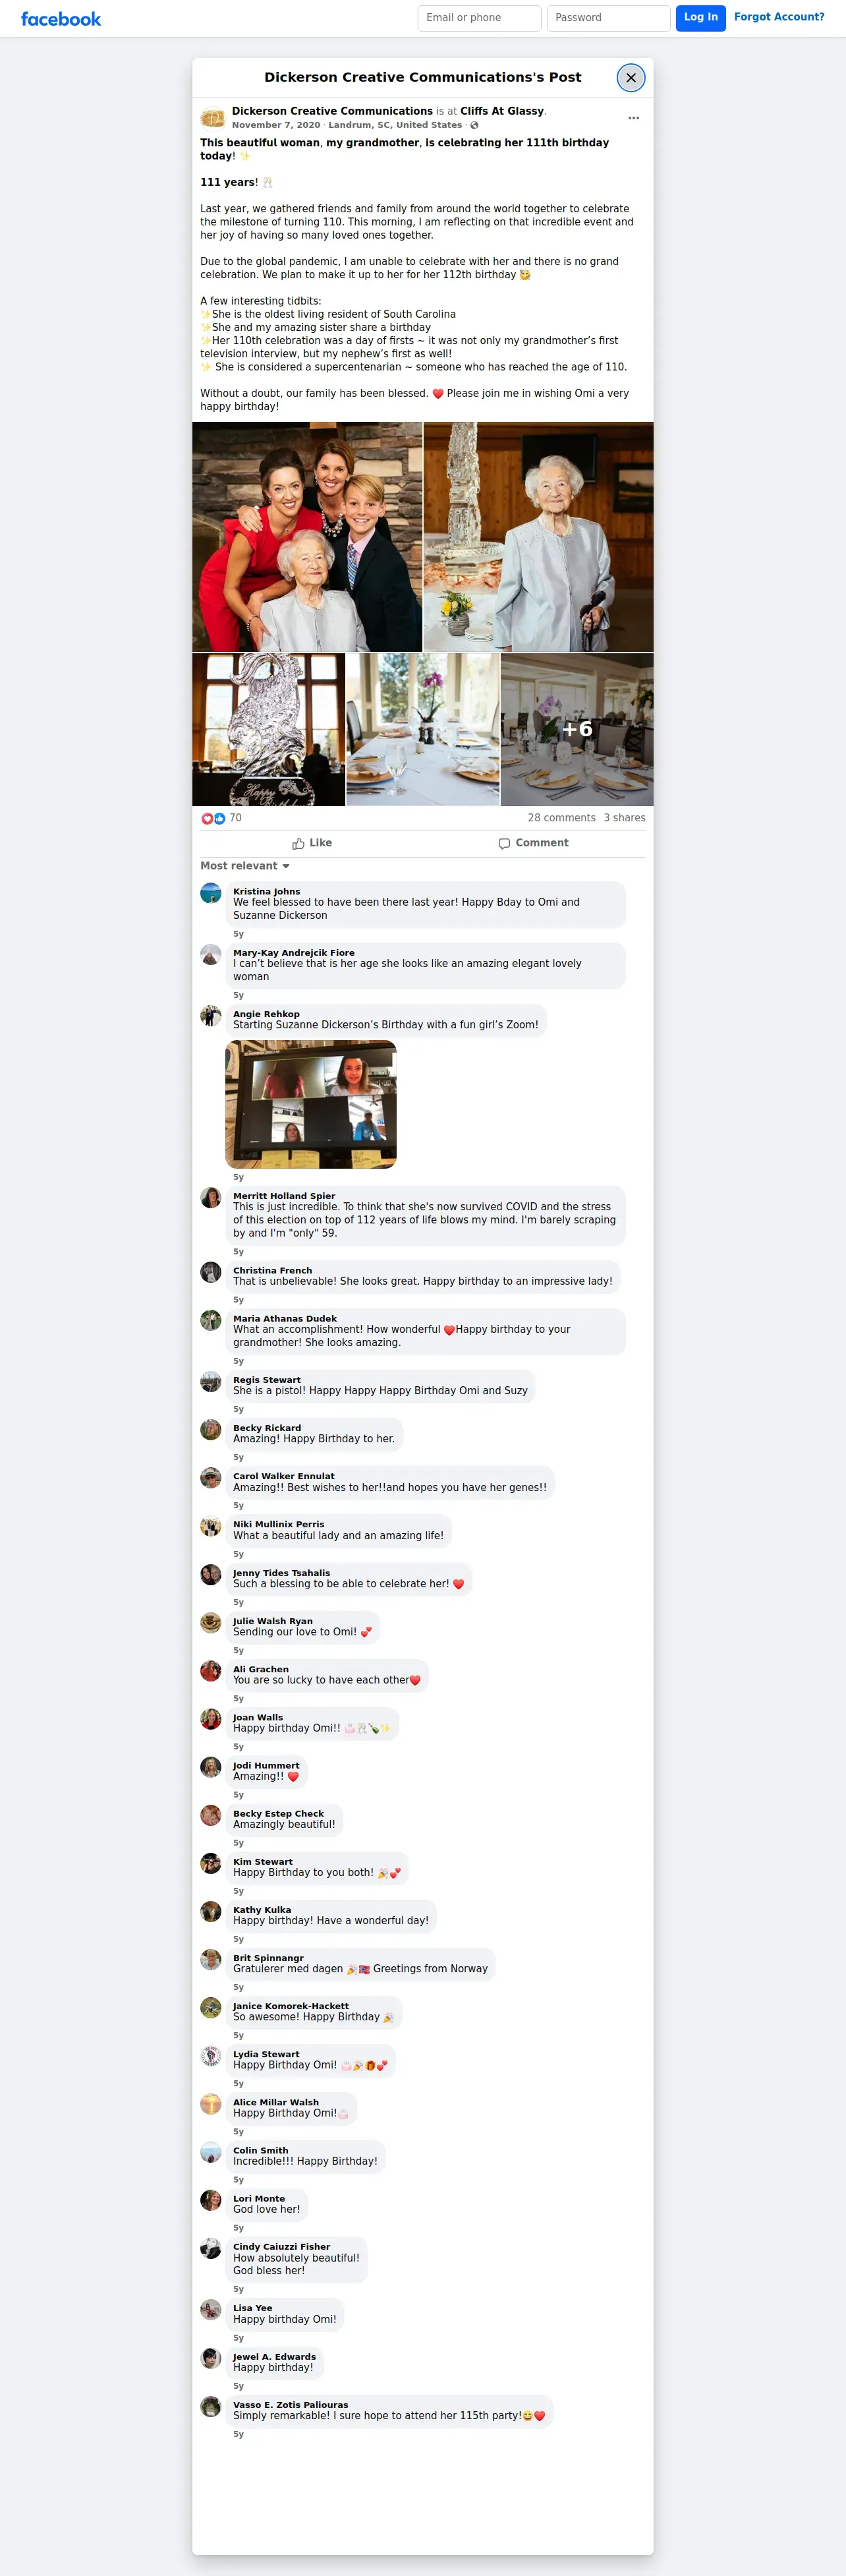The height and width of the screenshot is (2576, 846).
Task: Open the post's three-dot options menu
Action: tap(633, 118)
